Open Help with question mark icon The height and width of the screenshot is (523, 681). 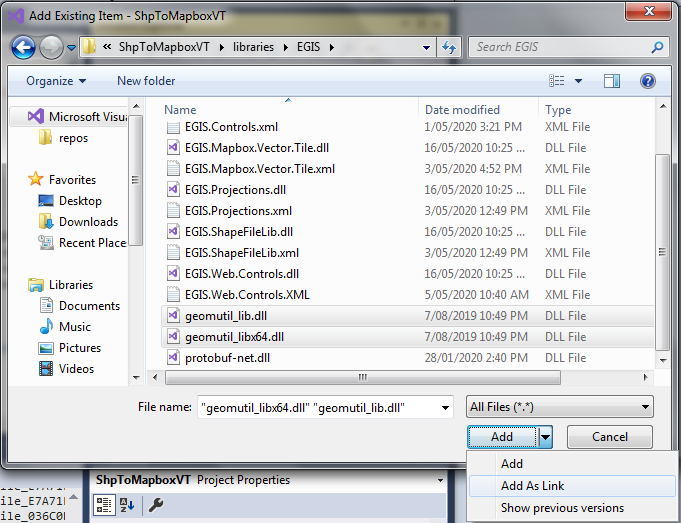point(648,81)
